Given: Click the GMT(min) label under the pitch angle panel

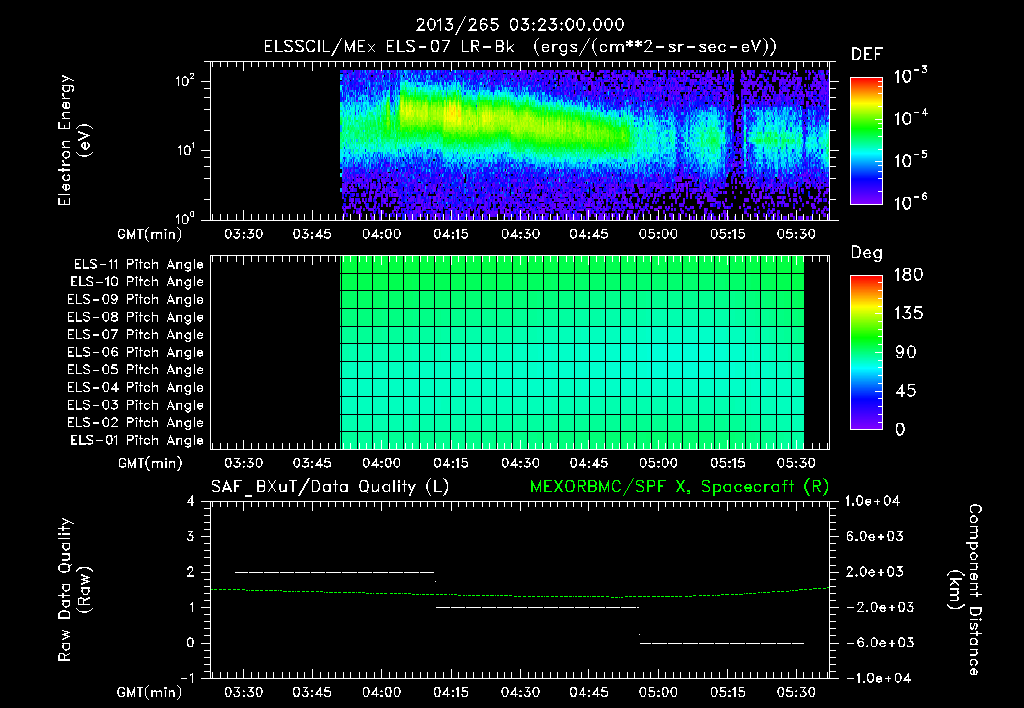Looking at the screenshot, I should pos(150,464).
